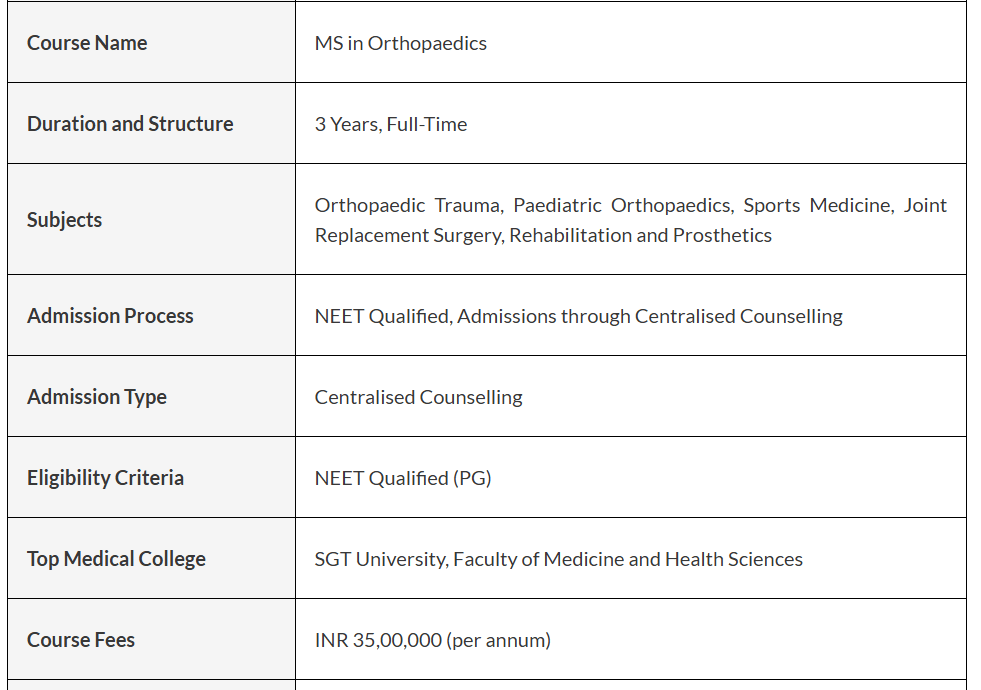
Task: Select the NEET Qualified (PG) text
Action: 403,478
